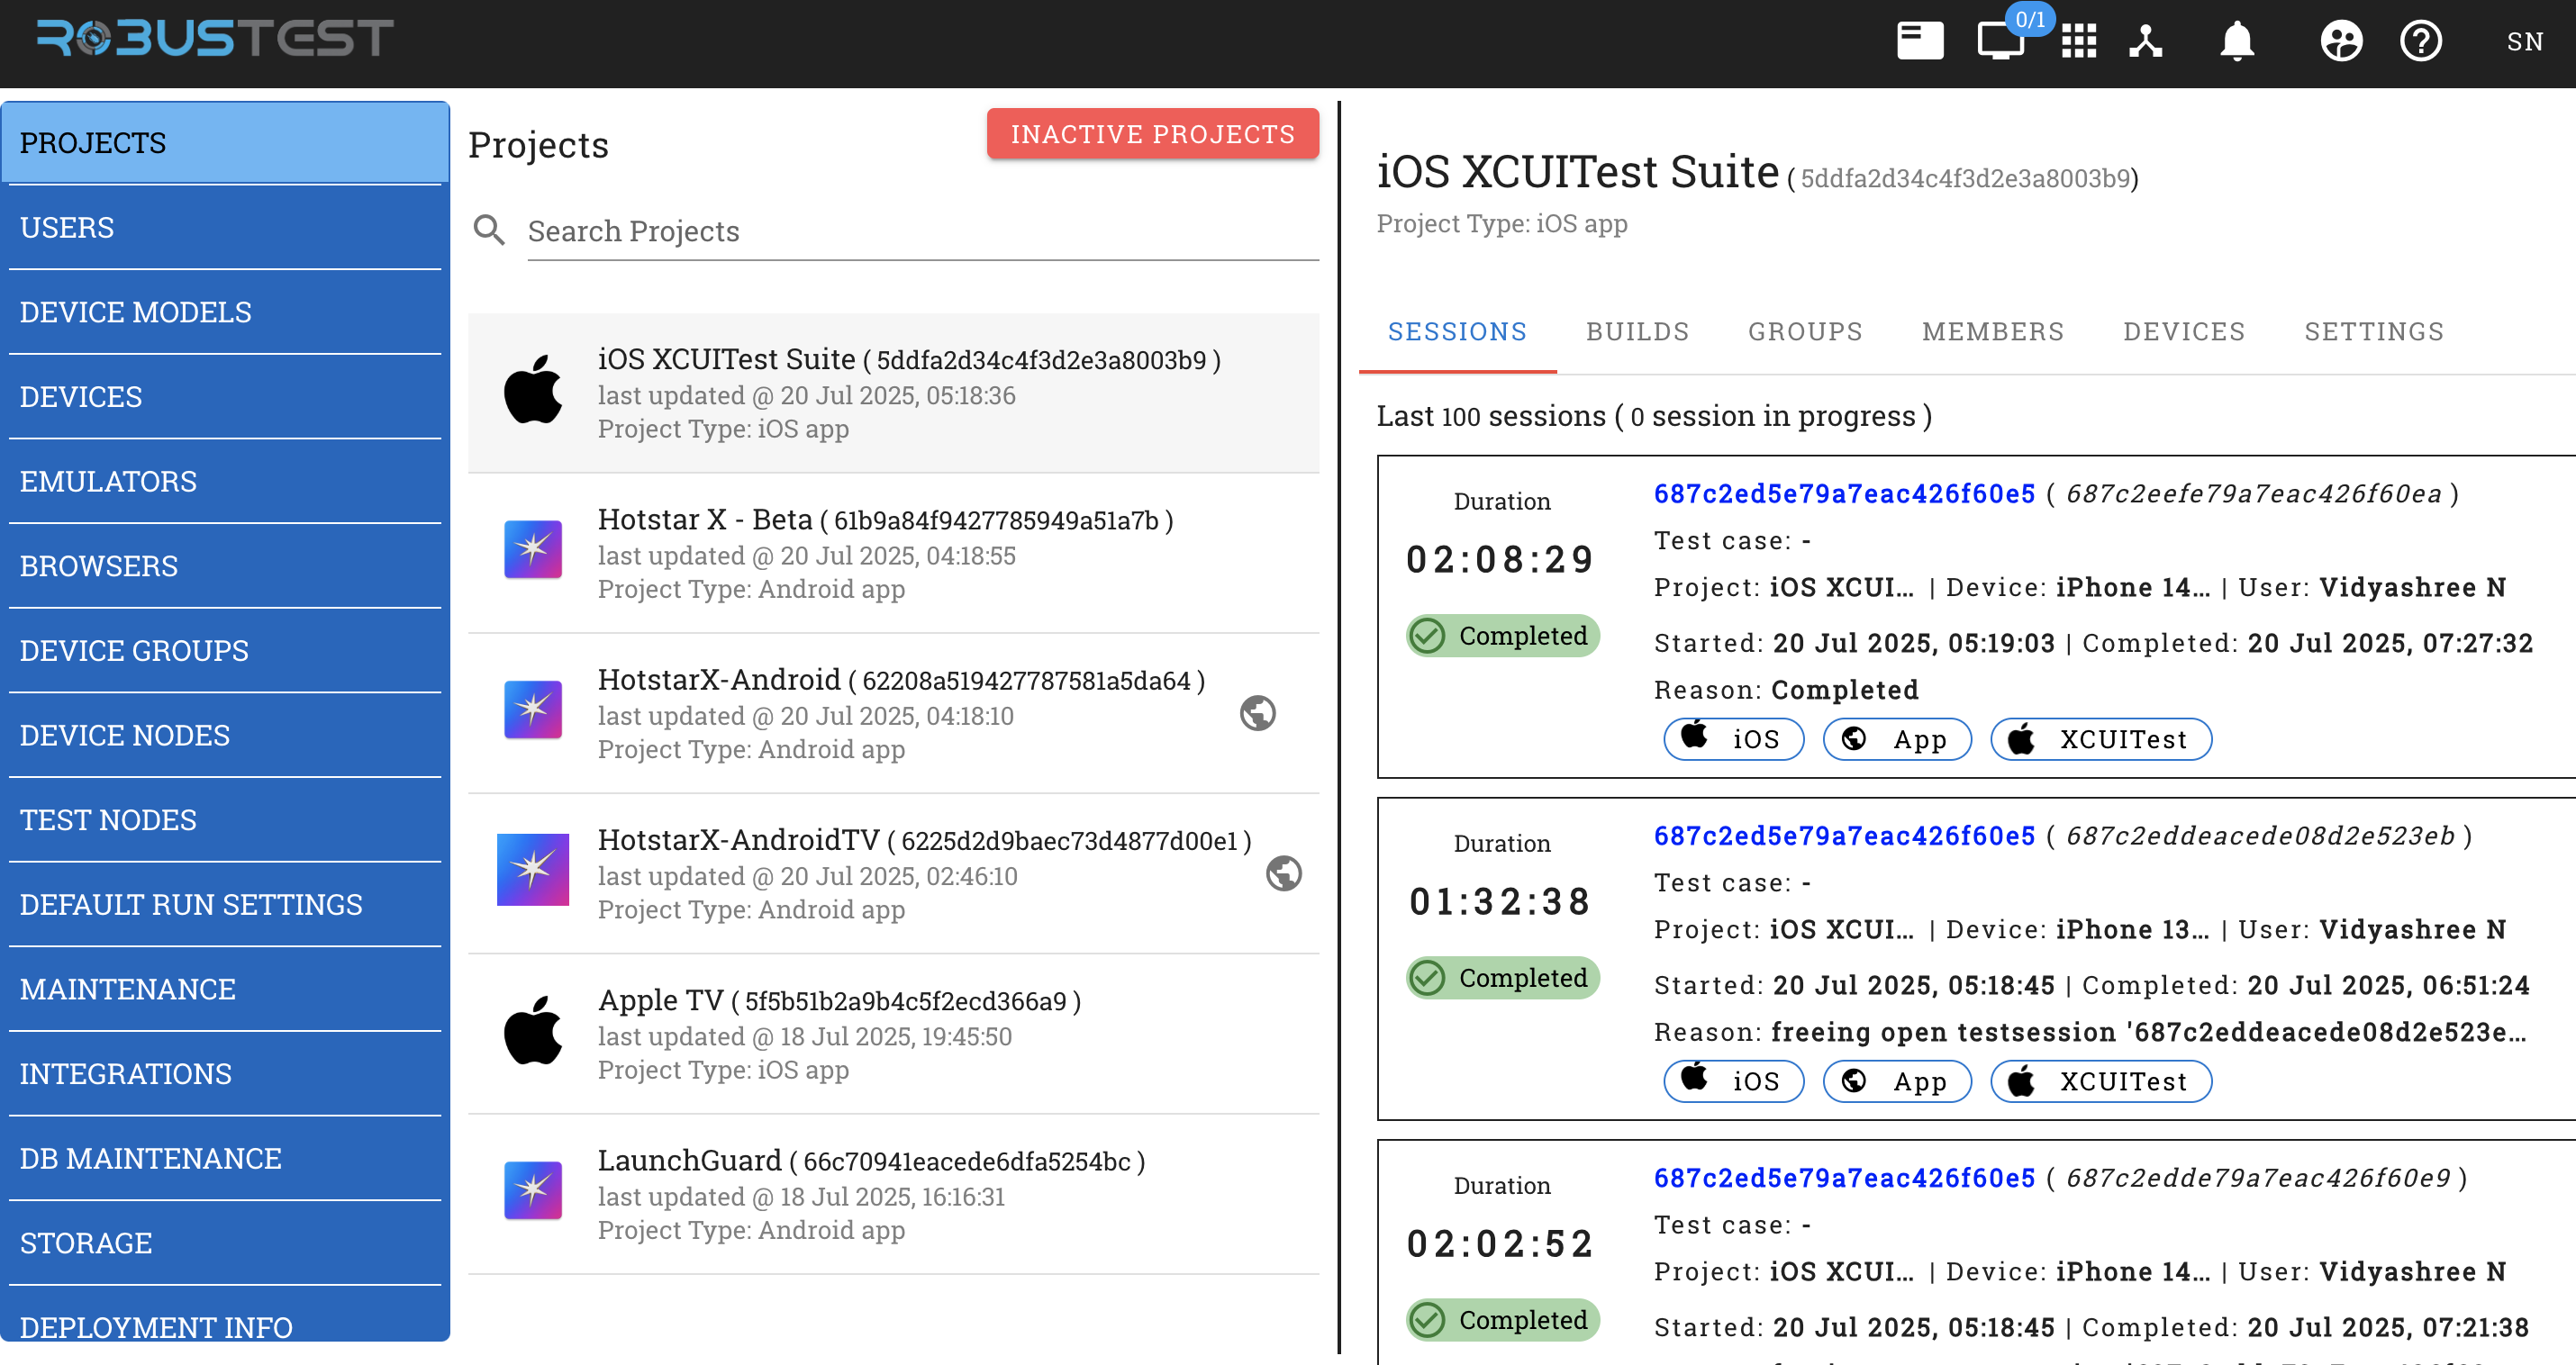Click the HotstarX-AndroidTV project icon
Image resolution: width=2576 pixels, height=1365 pixels.
[533, 870]
